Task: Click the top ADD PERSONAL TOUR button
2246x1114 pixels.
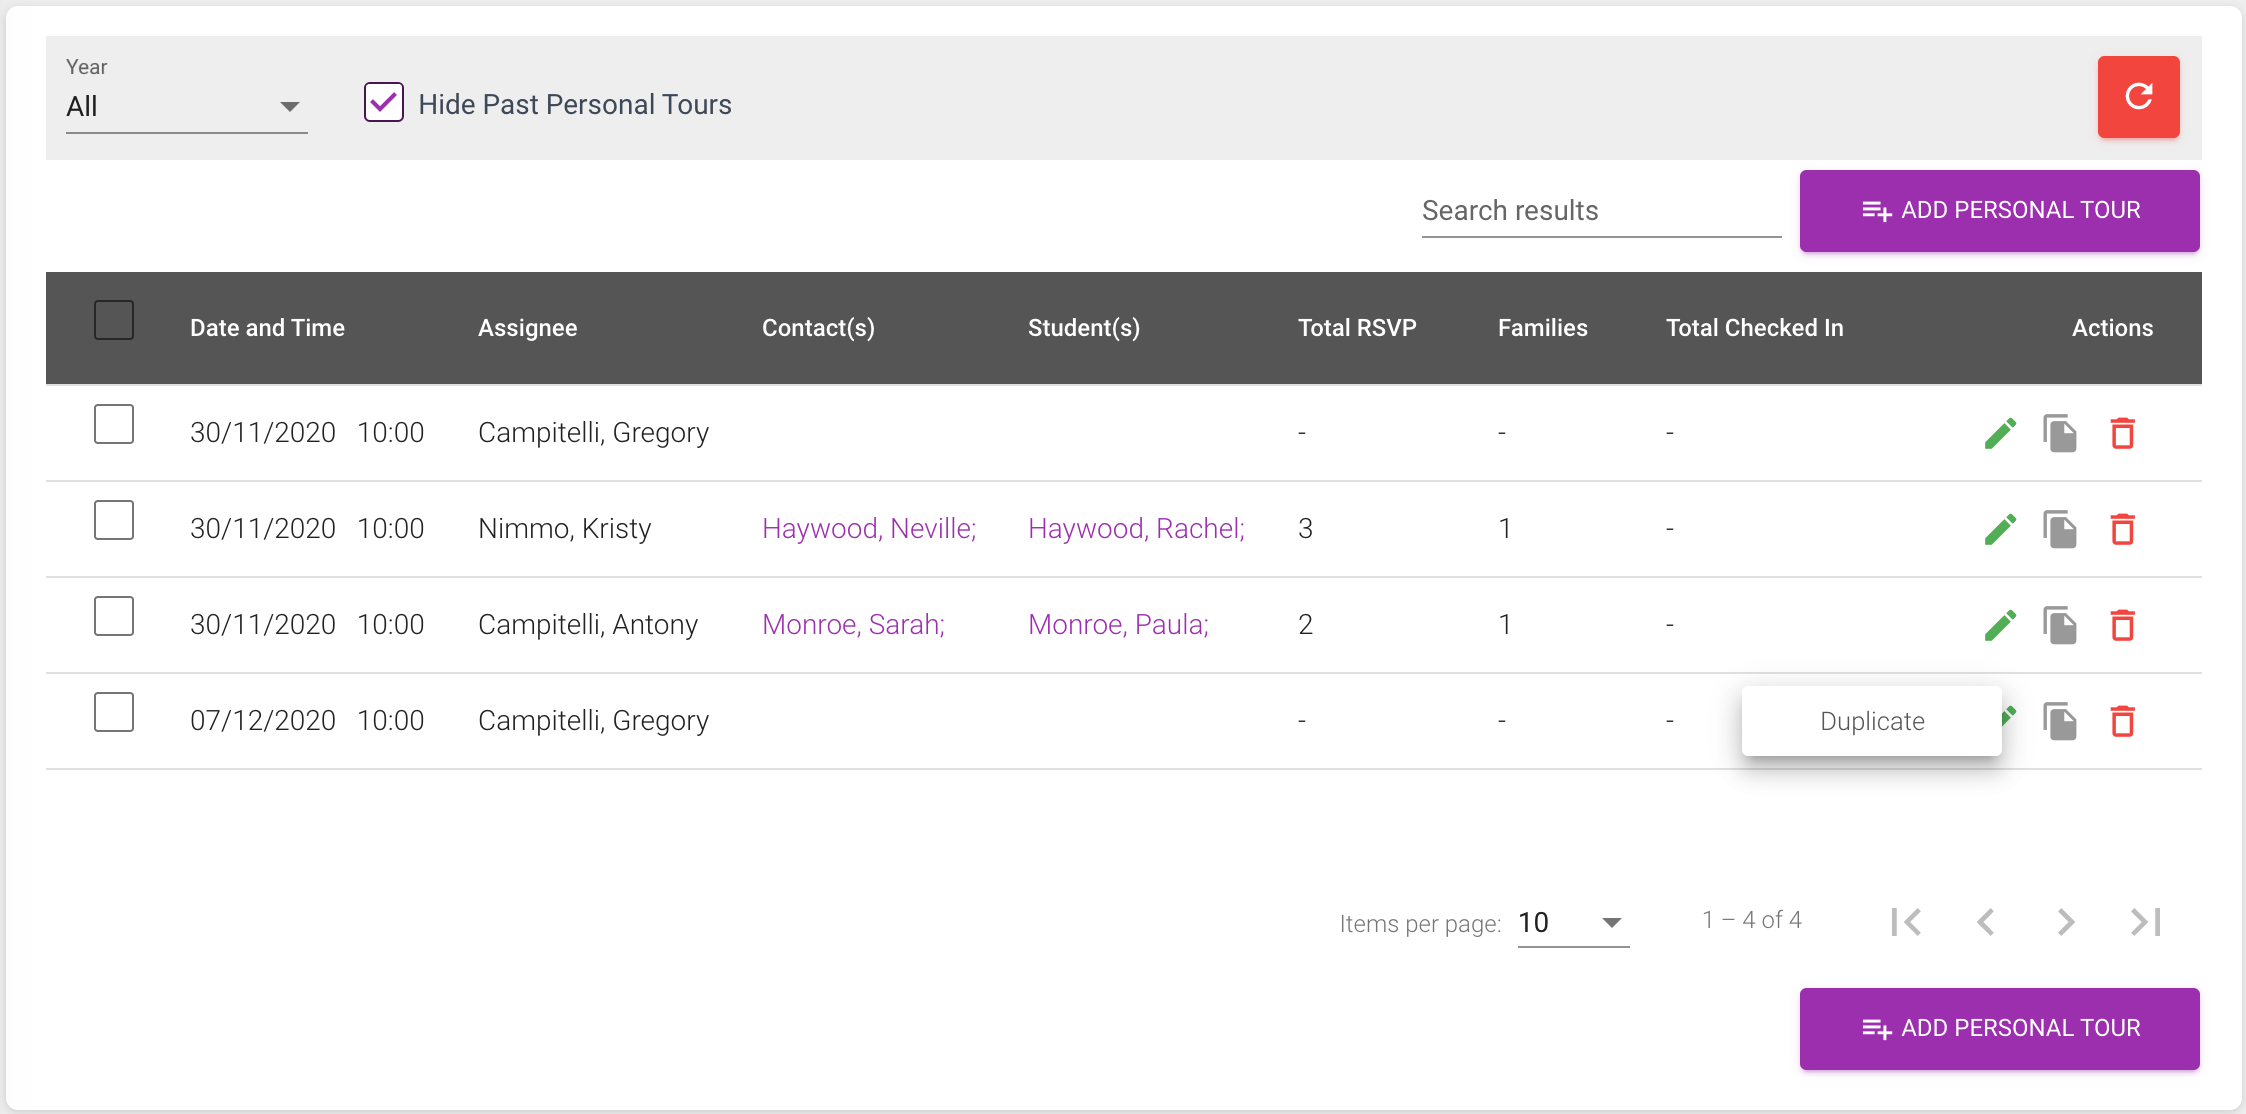Action: coord(1999,210)
